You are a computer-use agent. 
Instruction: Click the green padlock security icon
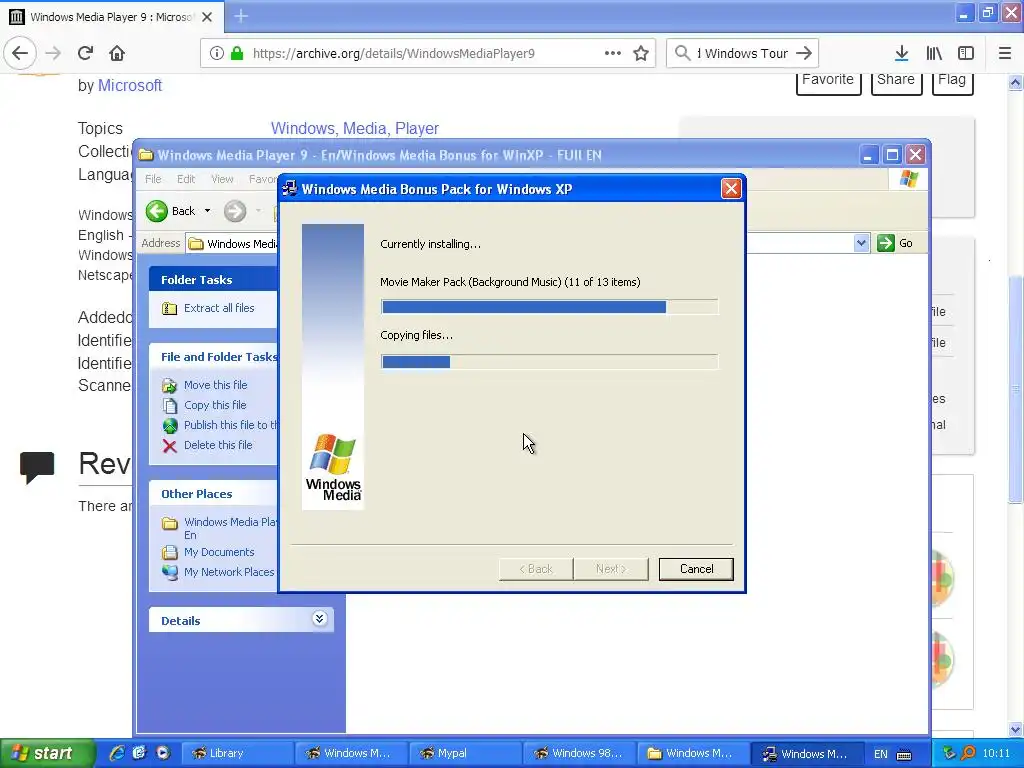pyautogui.click(x=237, y=54)
